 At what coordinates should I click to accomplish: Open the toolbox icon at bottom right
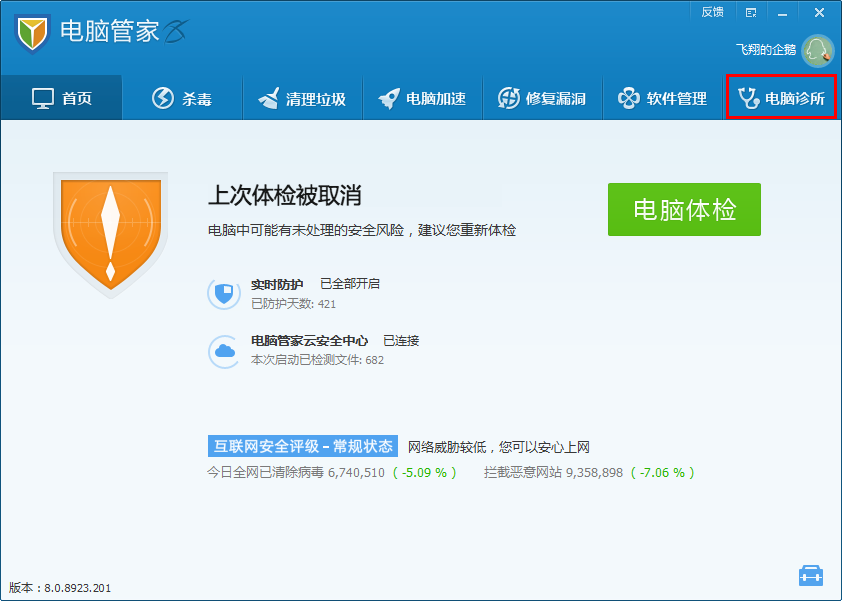(812, 575)
